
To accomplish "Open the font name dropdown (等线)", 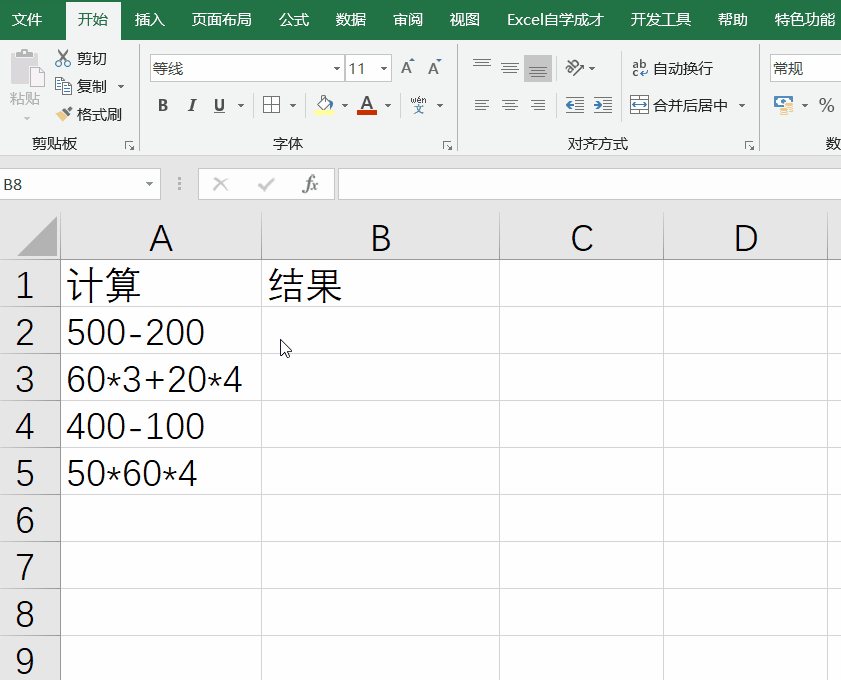I will point(336,68).
